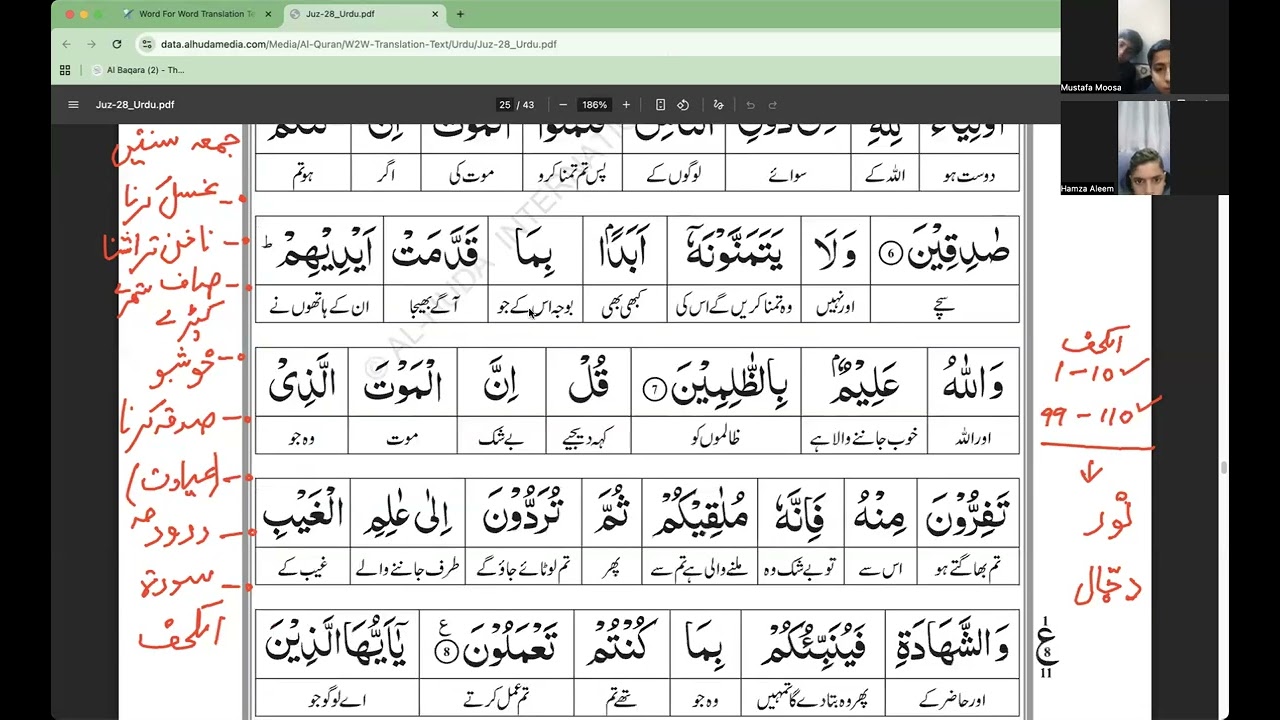The width and height of the screenshot is (1280, 720).
Task: Select Mustafa Moosa video thumbnail
Action: [1144, 47]
